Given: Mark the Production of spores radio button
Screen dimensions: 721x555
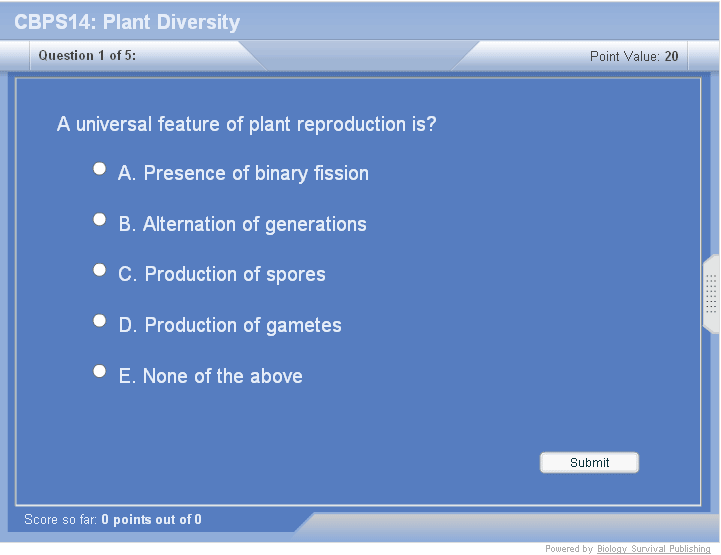Looking at the screenshot, I should click(99, 270).
